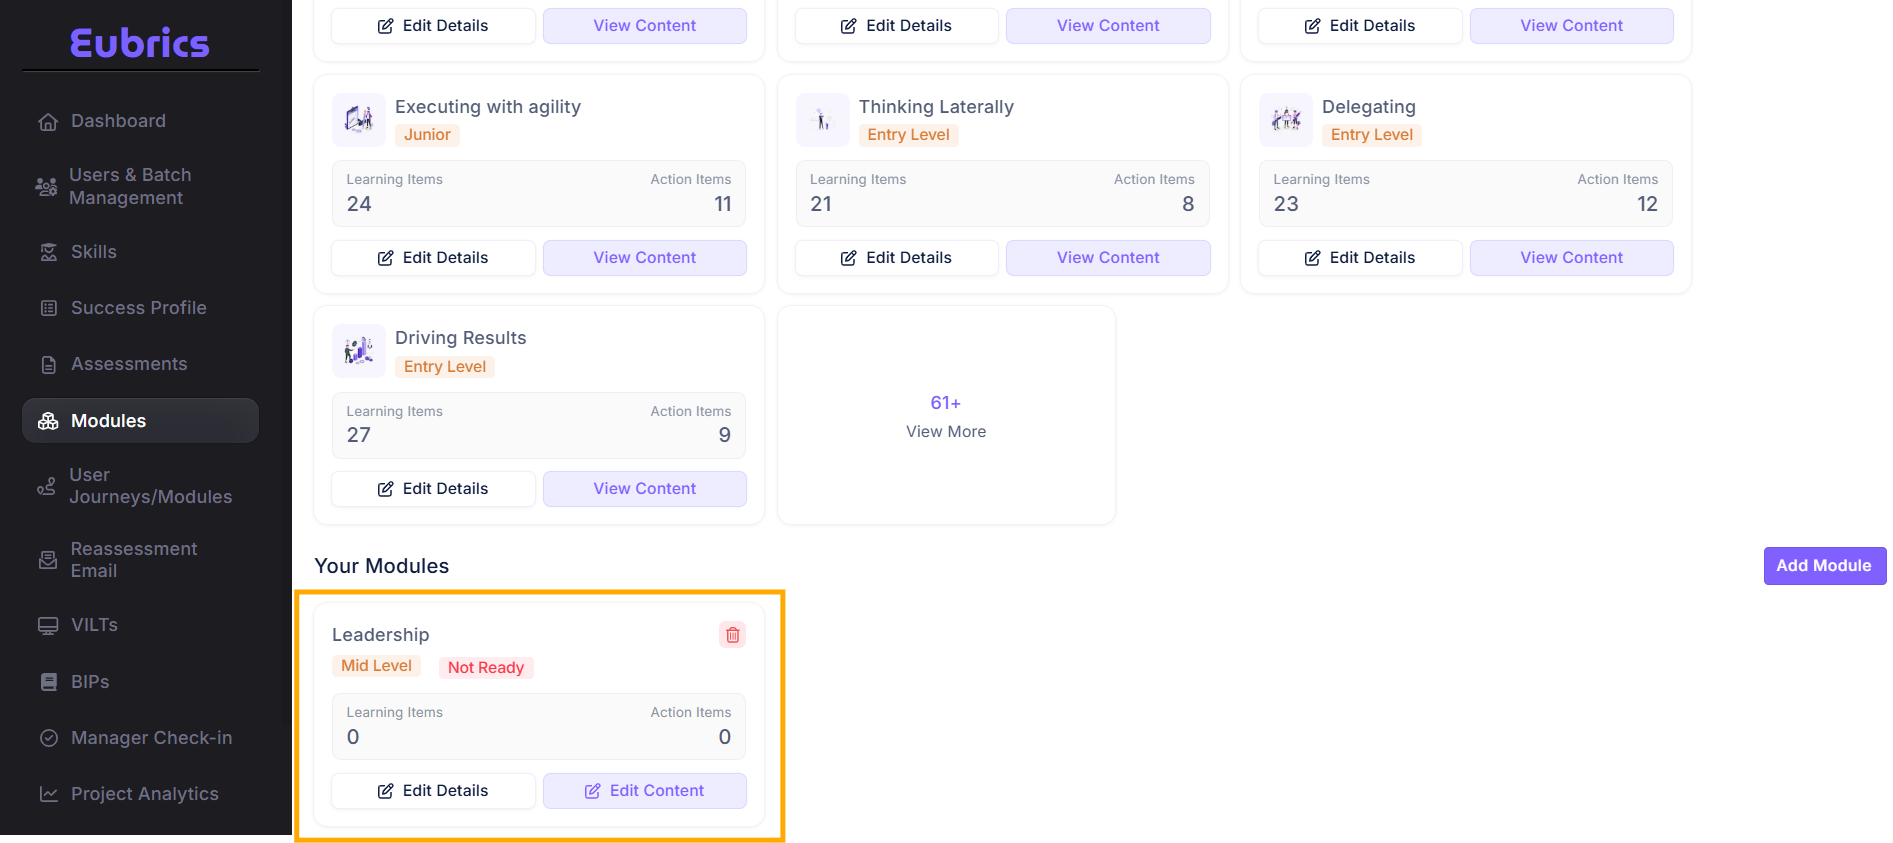Navigate to Project Analytics

pos(144,794)
